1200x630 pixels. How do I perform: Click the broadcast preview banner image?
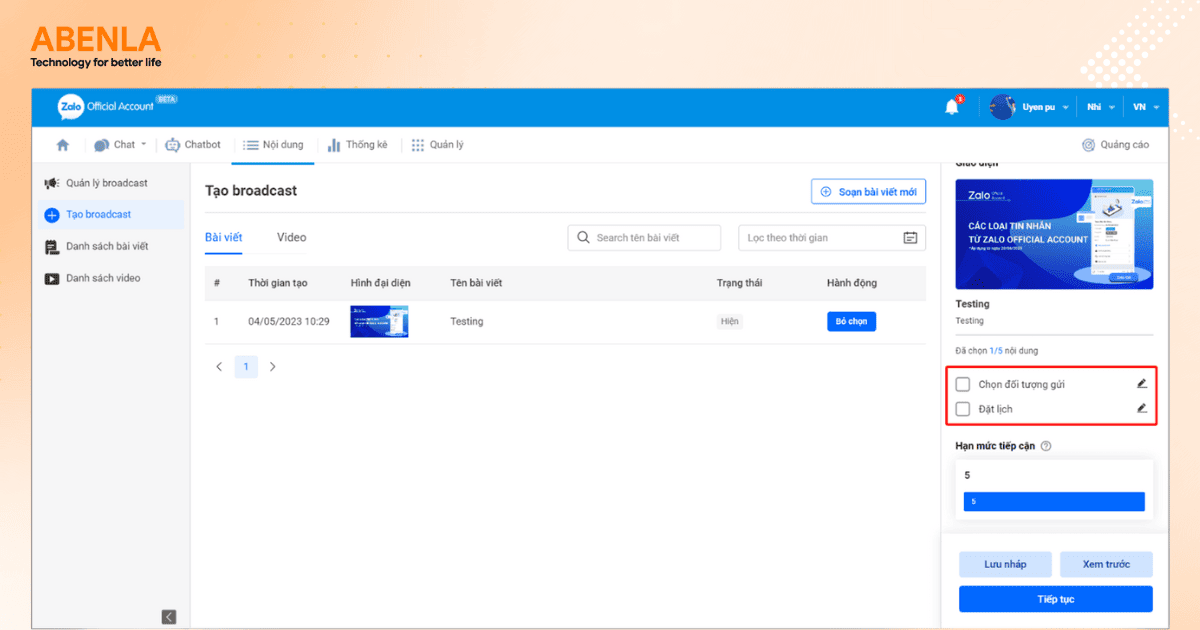[1054, 234]
